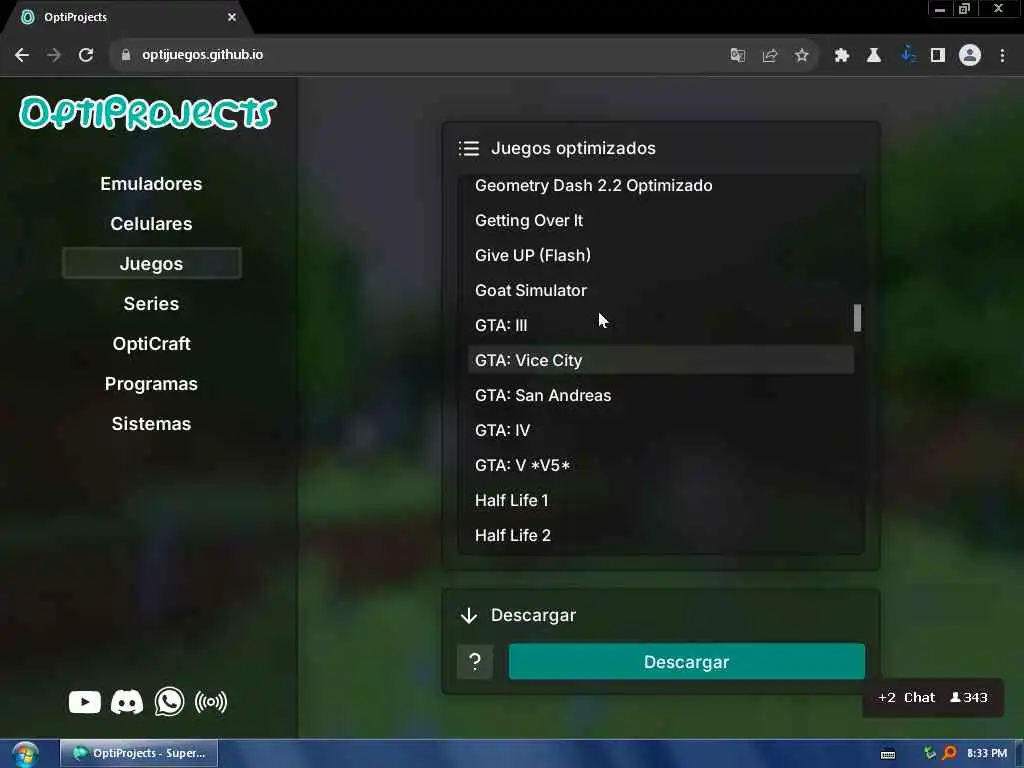Select Geometry Dash 2.2 Optimizado
The image size is (1024, 768).
pyautogui.click(x=661, y=185)
